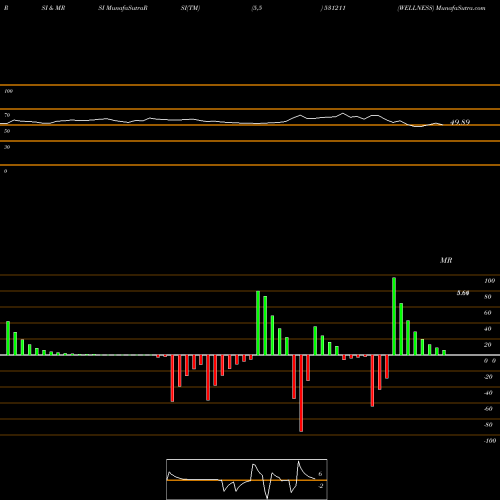
Task: Click the MR axis label -60
Action: (488, 409)
